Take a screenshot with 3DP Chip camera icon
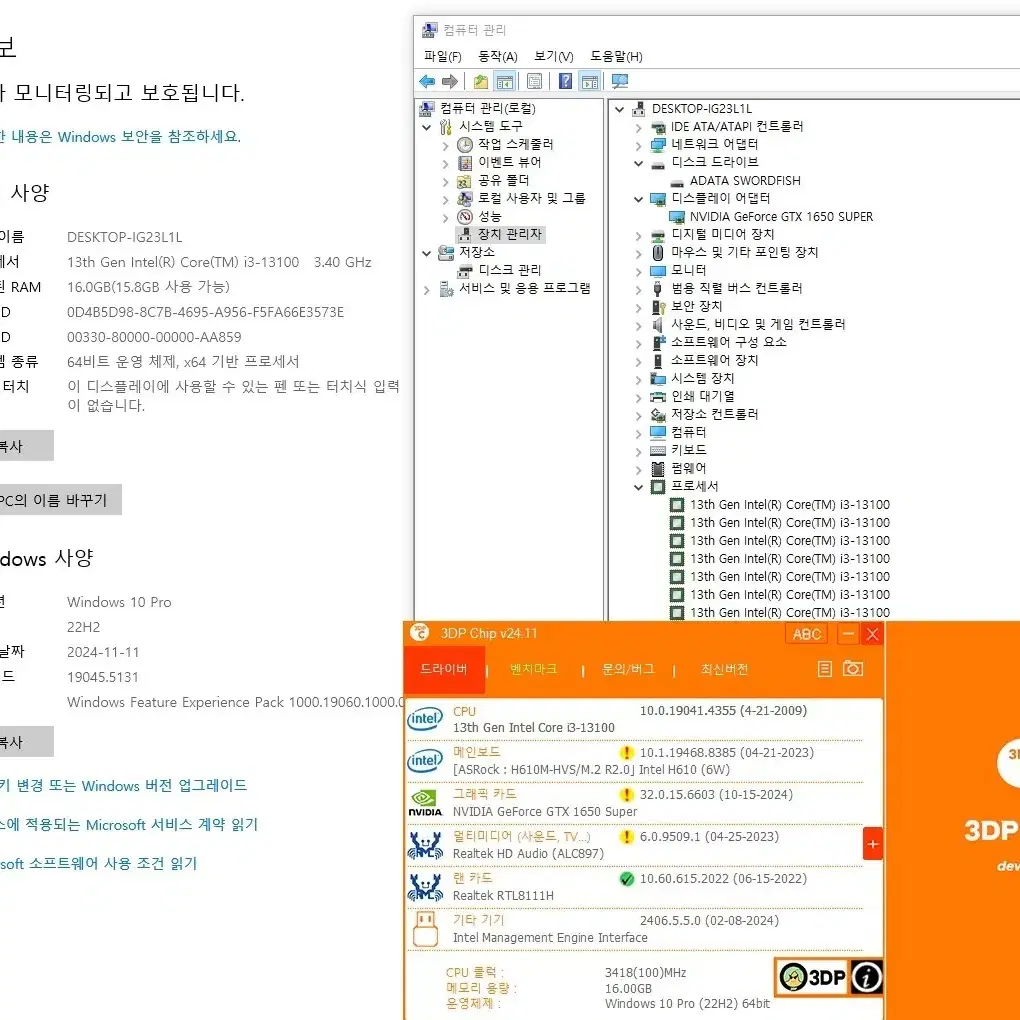The image size is (1020, 1020). click(x=852, y=669)
